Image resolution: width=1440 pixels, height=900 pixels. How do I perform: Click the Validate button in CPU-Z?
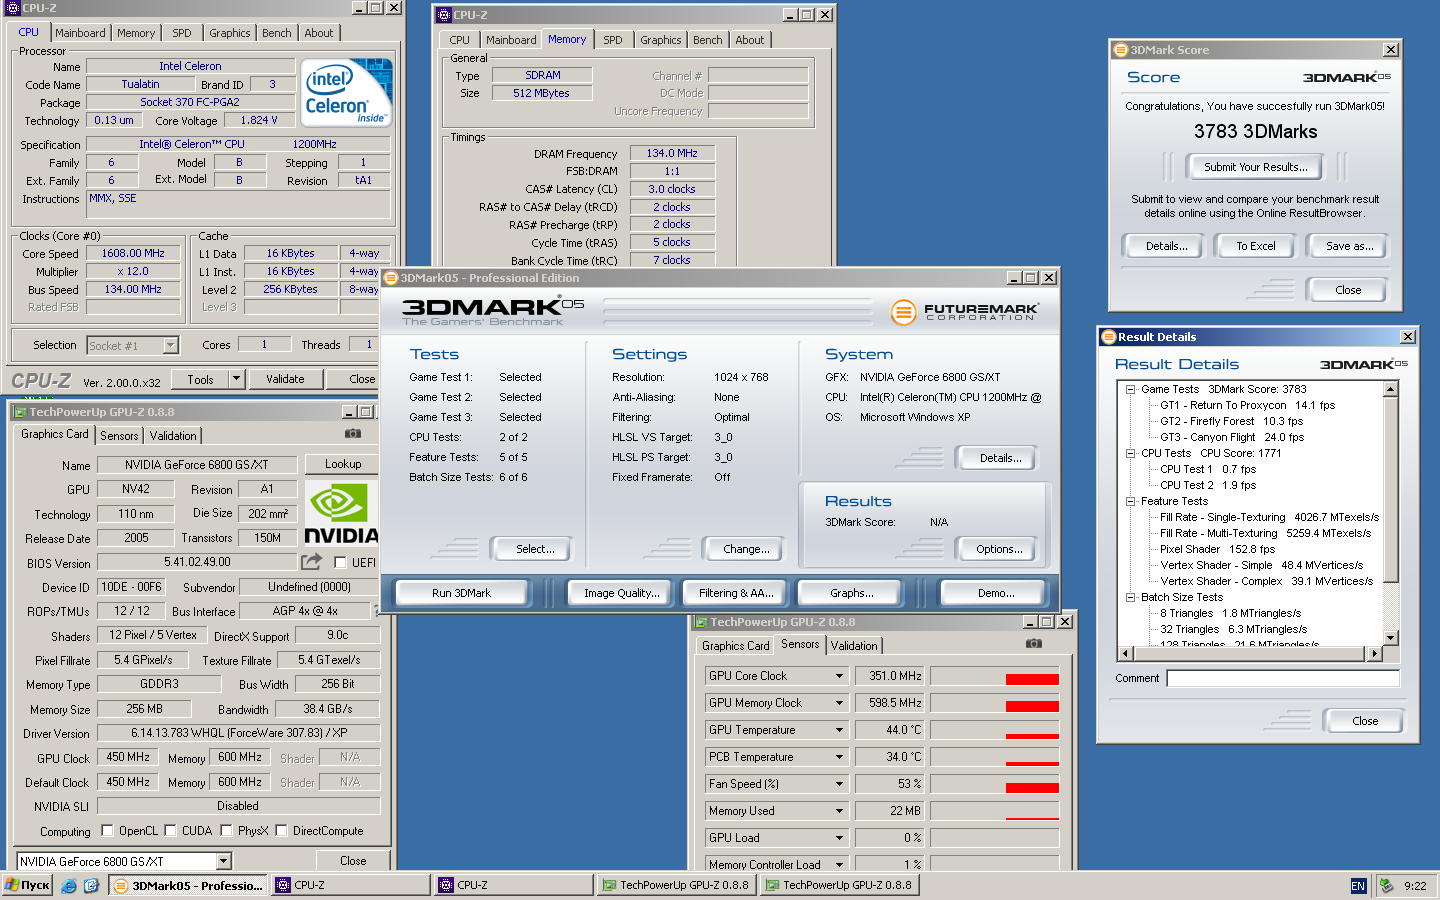tap(285, 379)
